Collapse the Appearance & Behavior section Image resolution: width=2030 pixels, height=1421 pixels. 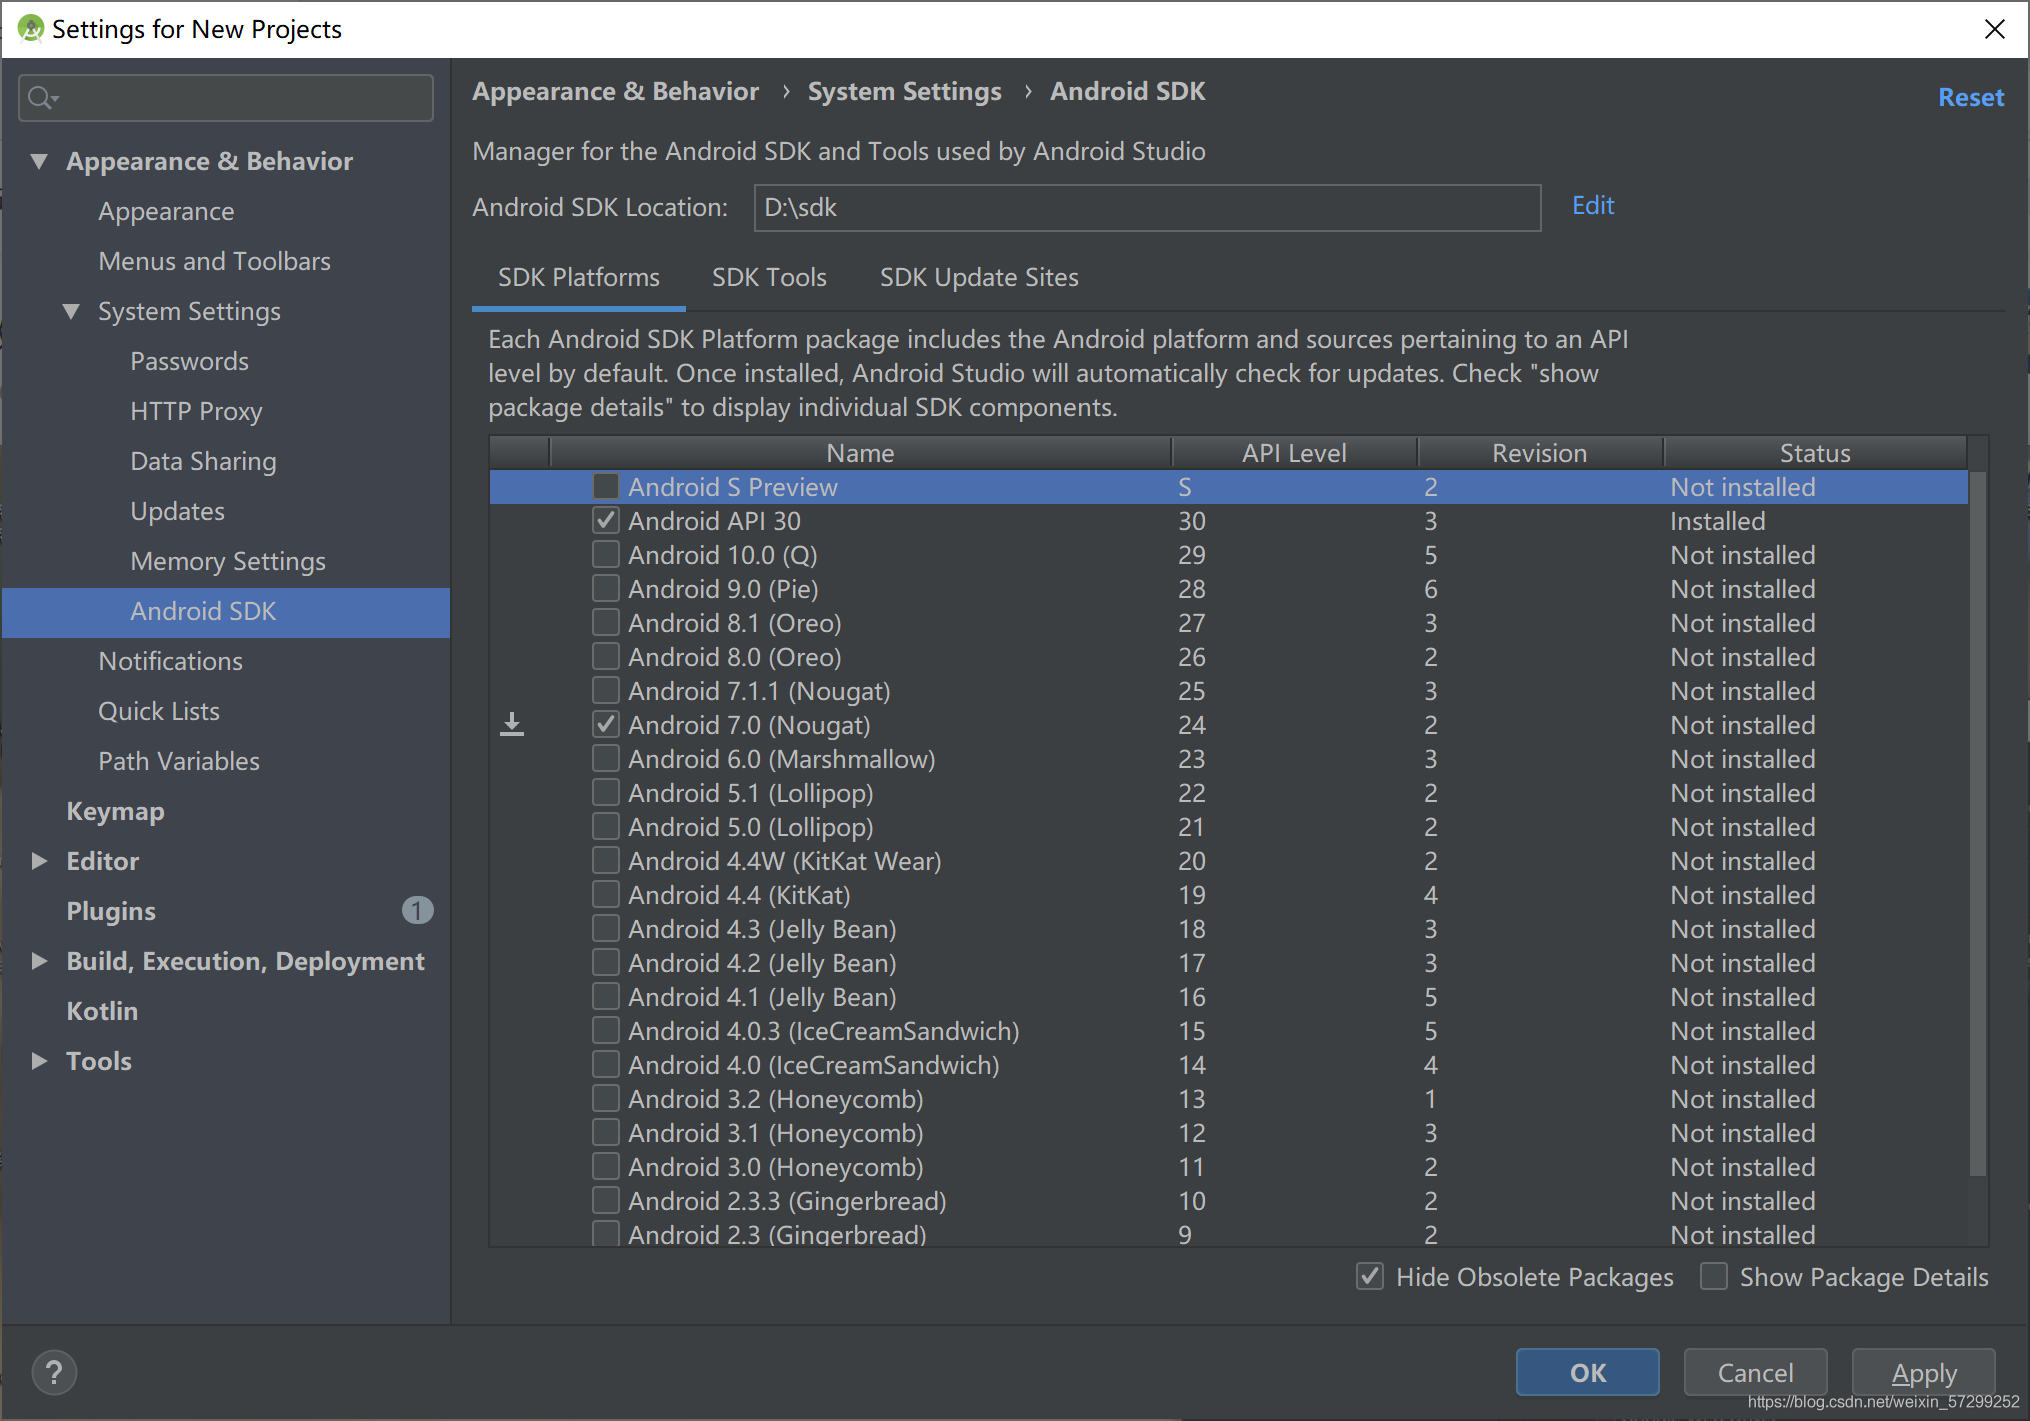[39, 161]
